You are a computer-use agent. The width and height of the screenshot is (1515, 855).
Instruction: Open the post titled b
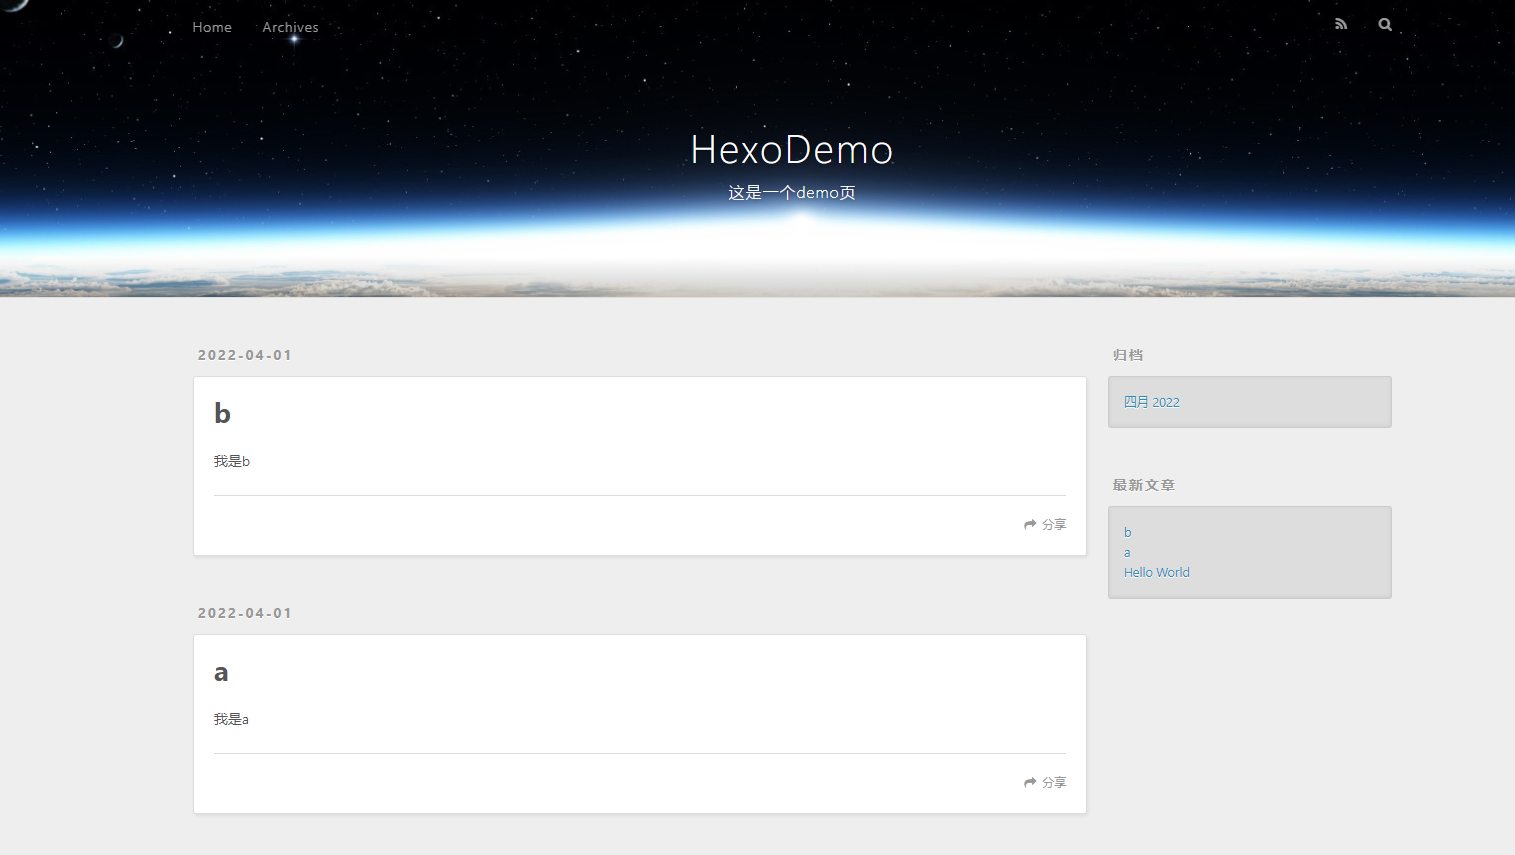(x=221, y=412)
